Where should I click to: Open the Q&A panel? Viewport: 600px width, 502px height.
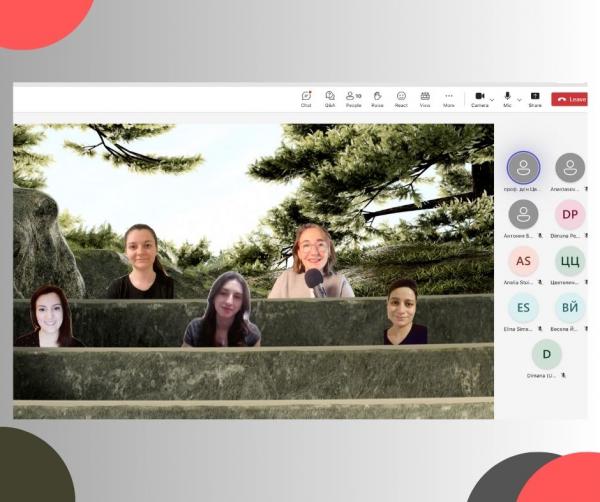coord(330,99)
